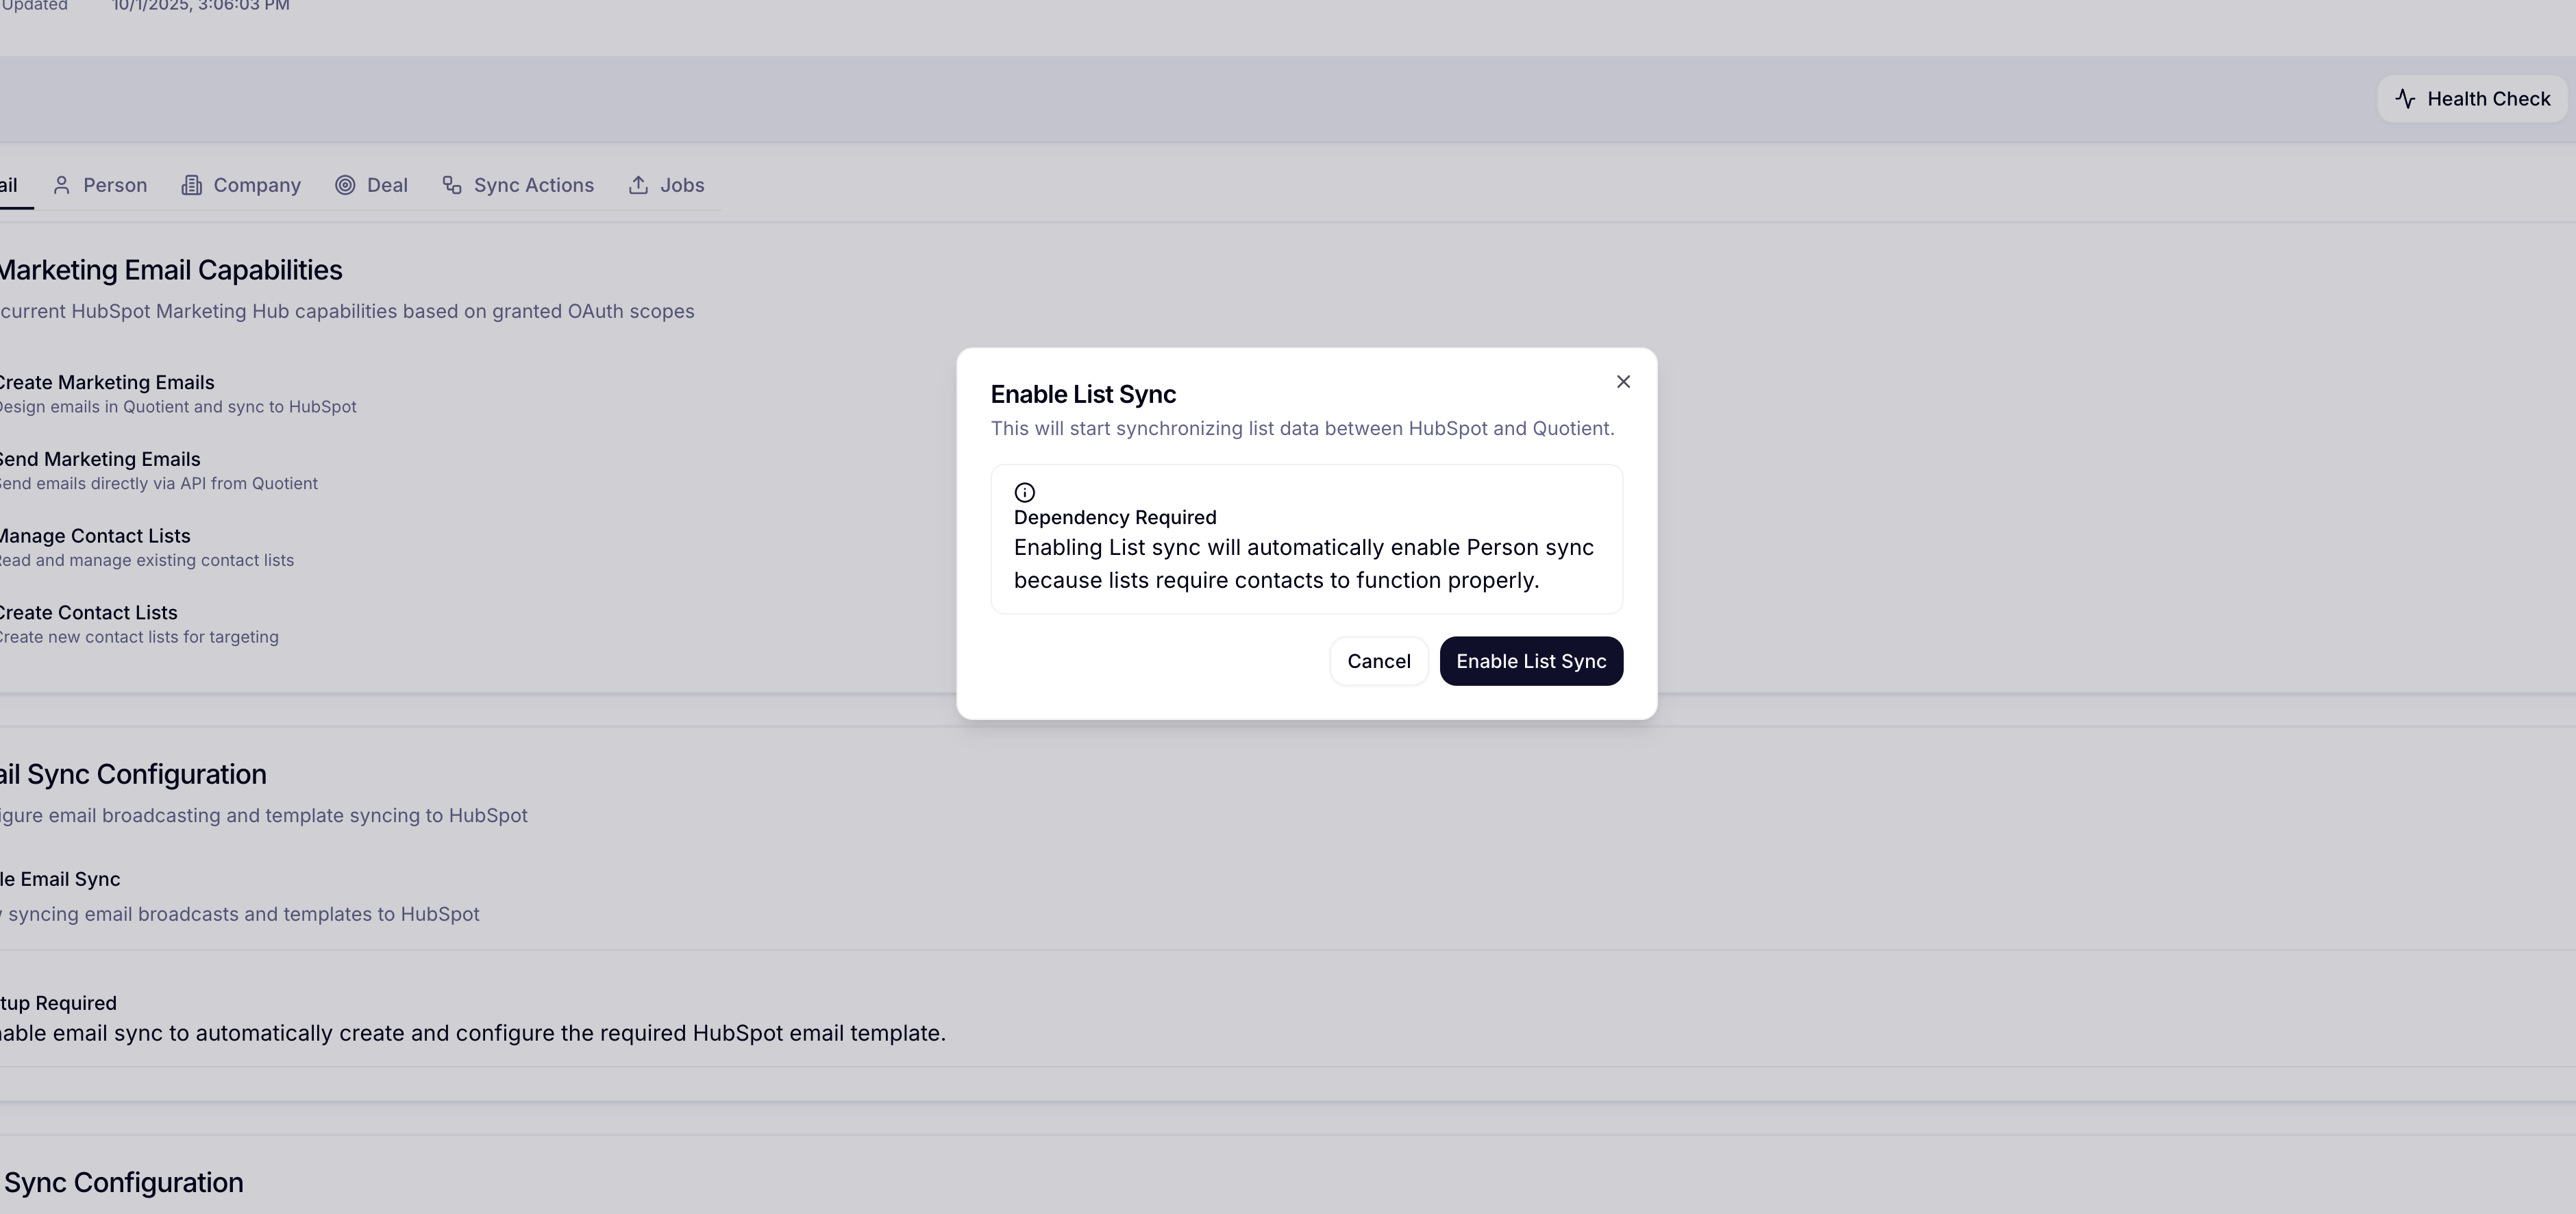Select the Deal target icon
The height and width of the screenshot is (1214, 2576).
[346, 185]
